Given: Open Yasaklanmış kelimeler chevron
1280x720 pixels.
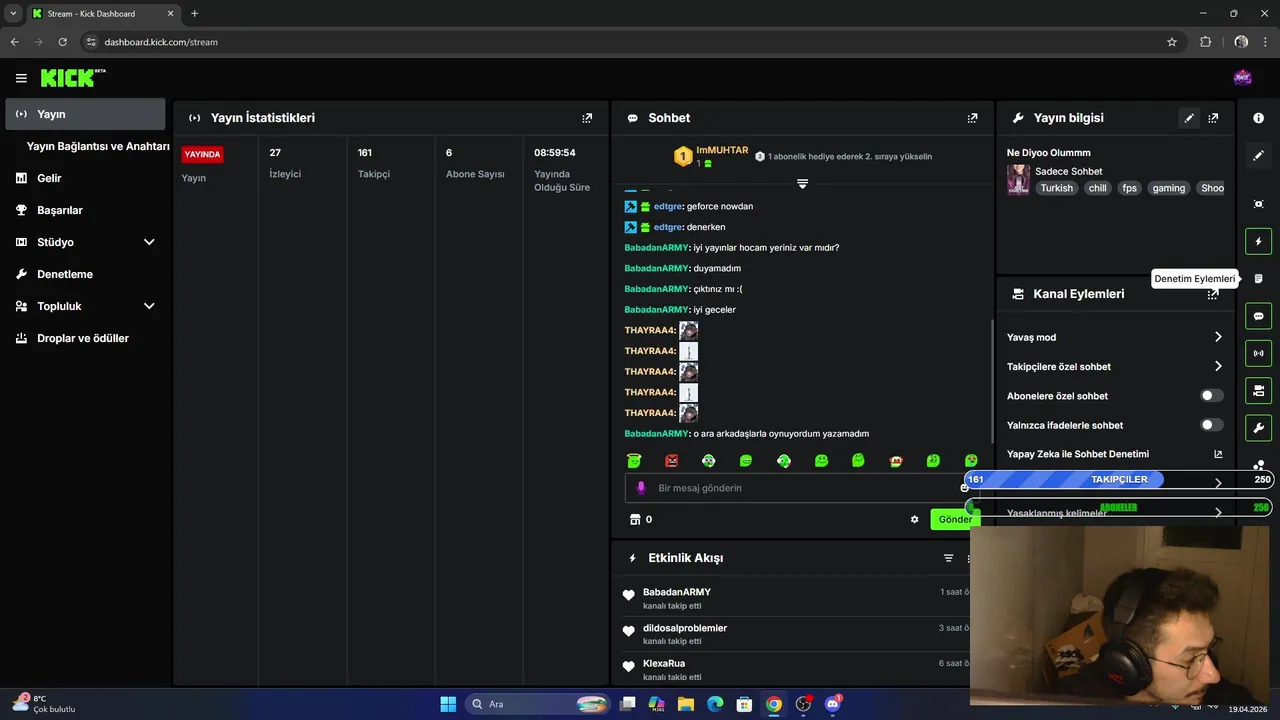Looking at the screenshot, I should [1218, 512].
